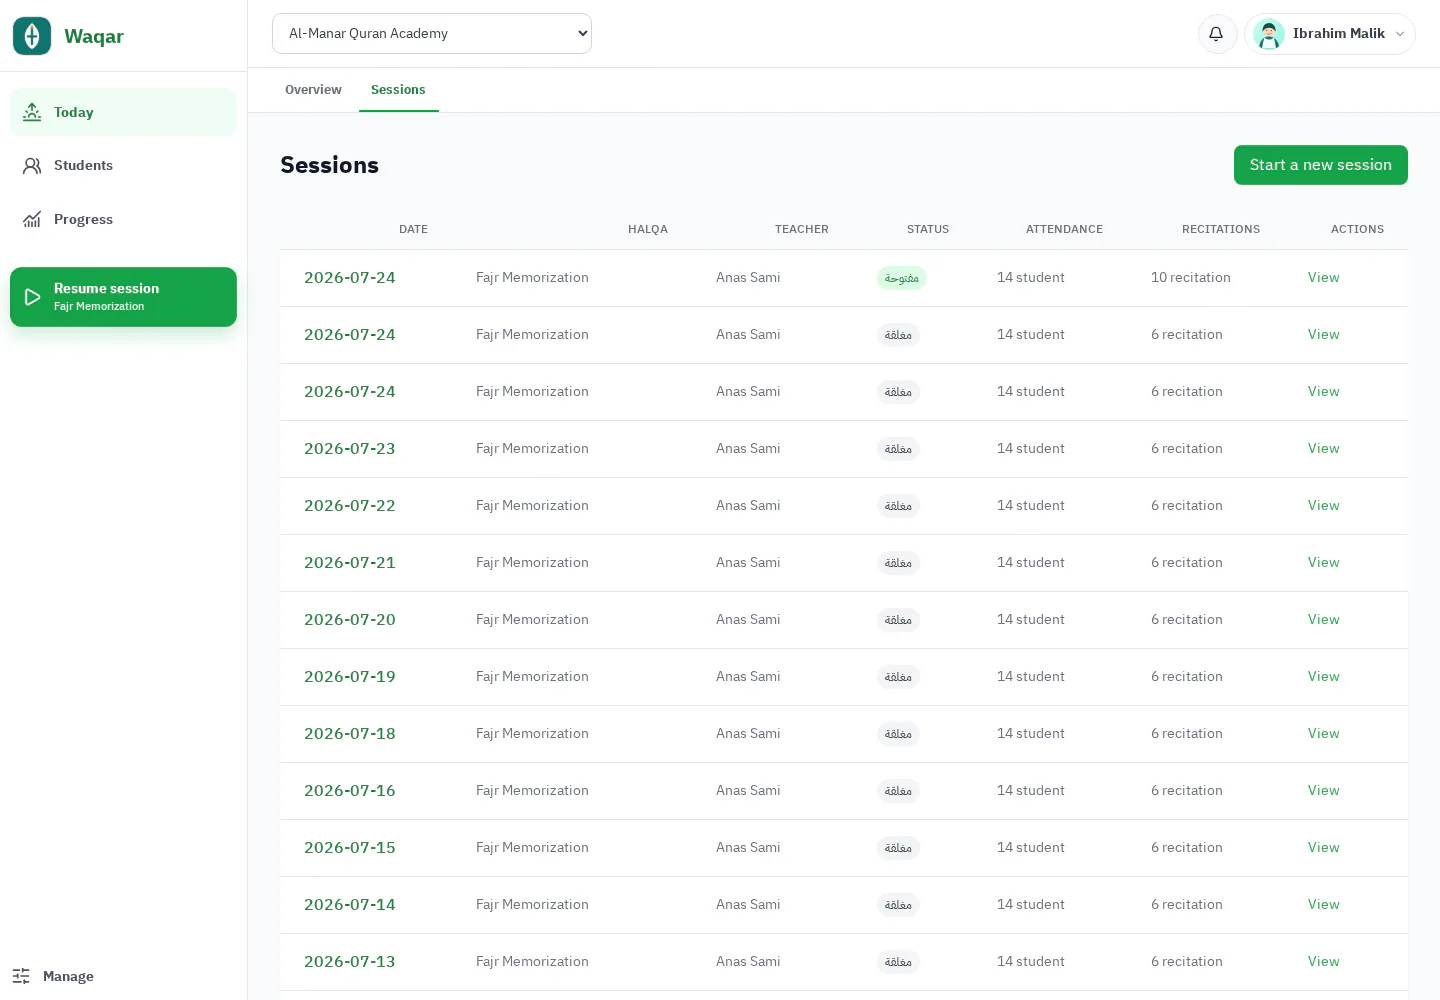Expand the Ibrahim Malik user menu chevron
The height and width of the screenshot is (1000, 1440).
click(x=1400, y=34)
